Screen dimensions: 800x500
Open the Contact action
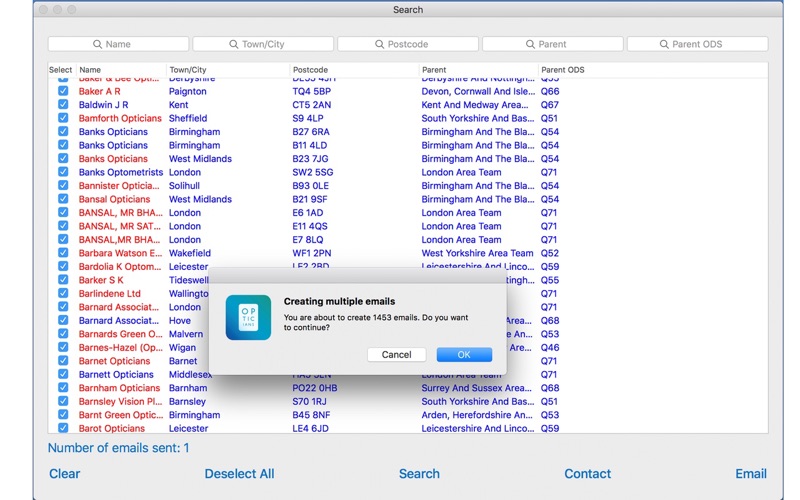tap(587, 473)
